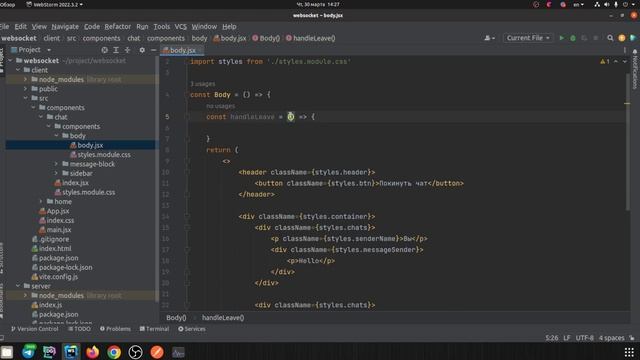Open the editor tabs options menu
Viewport: 640px width, 360px height.
[x=624, y=50]
